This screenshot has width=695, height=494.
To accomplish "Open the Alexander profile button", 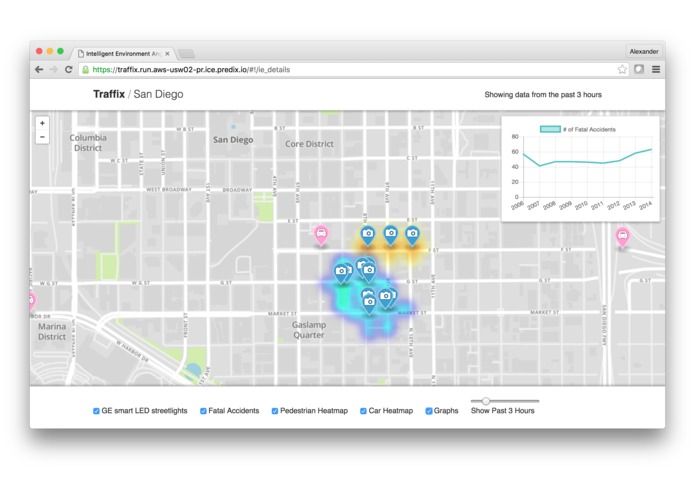I will click(644, 51).
